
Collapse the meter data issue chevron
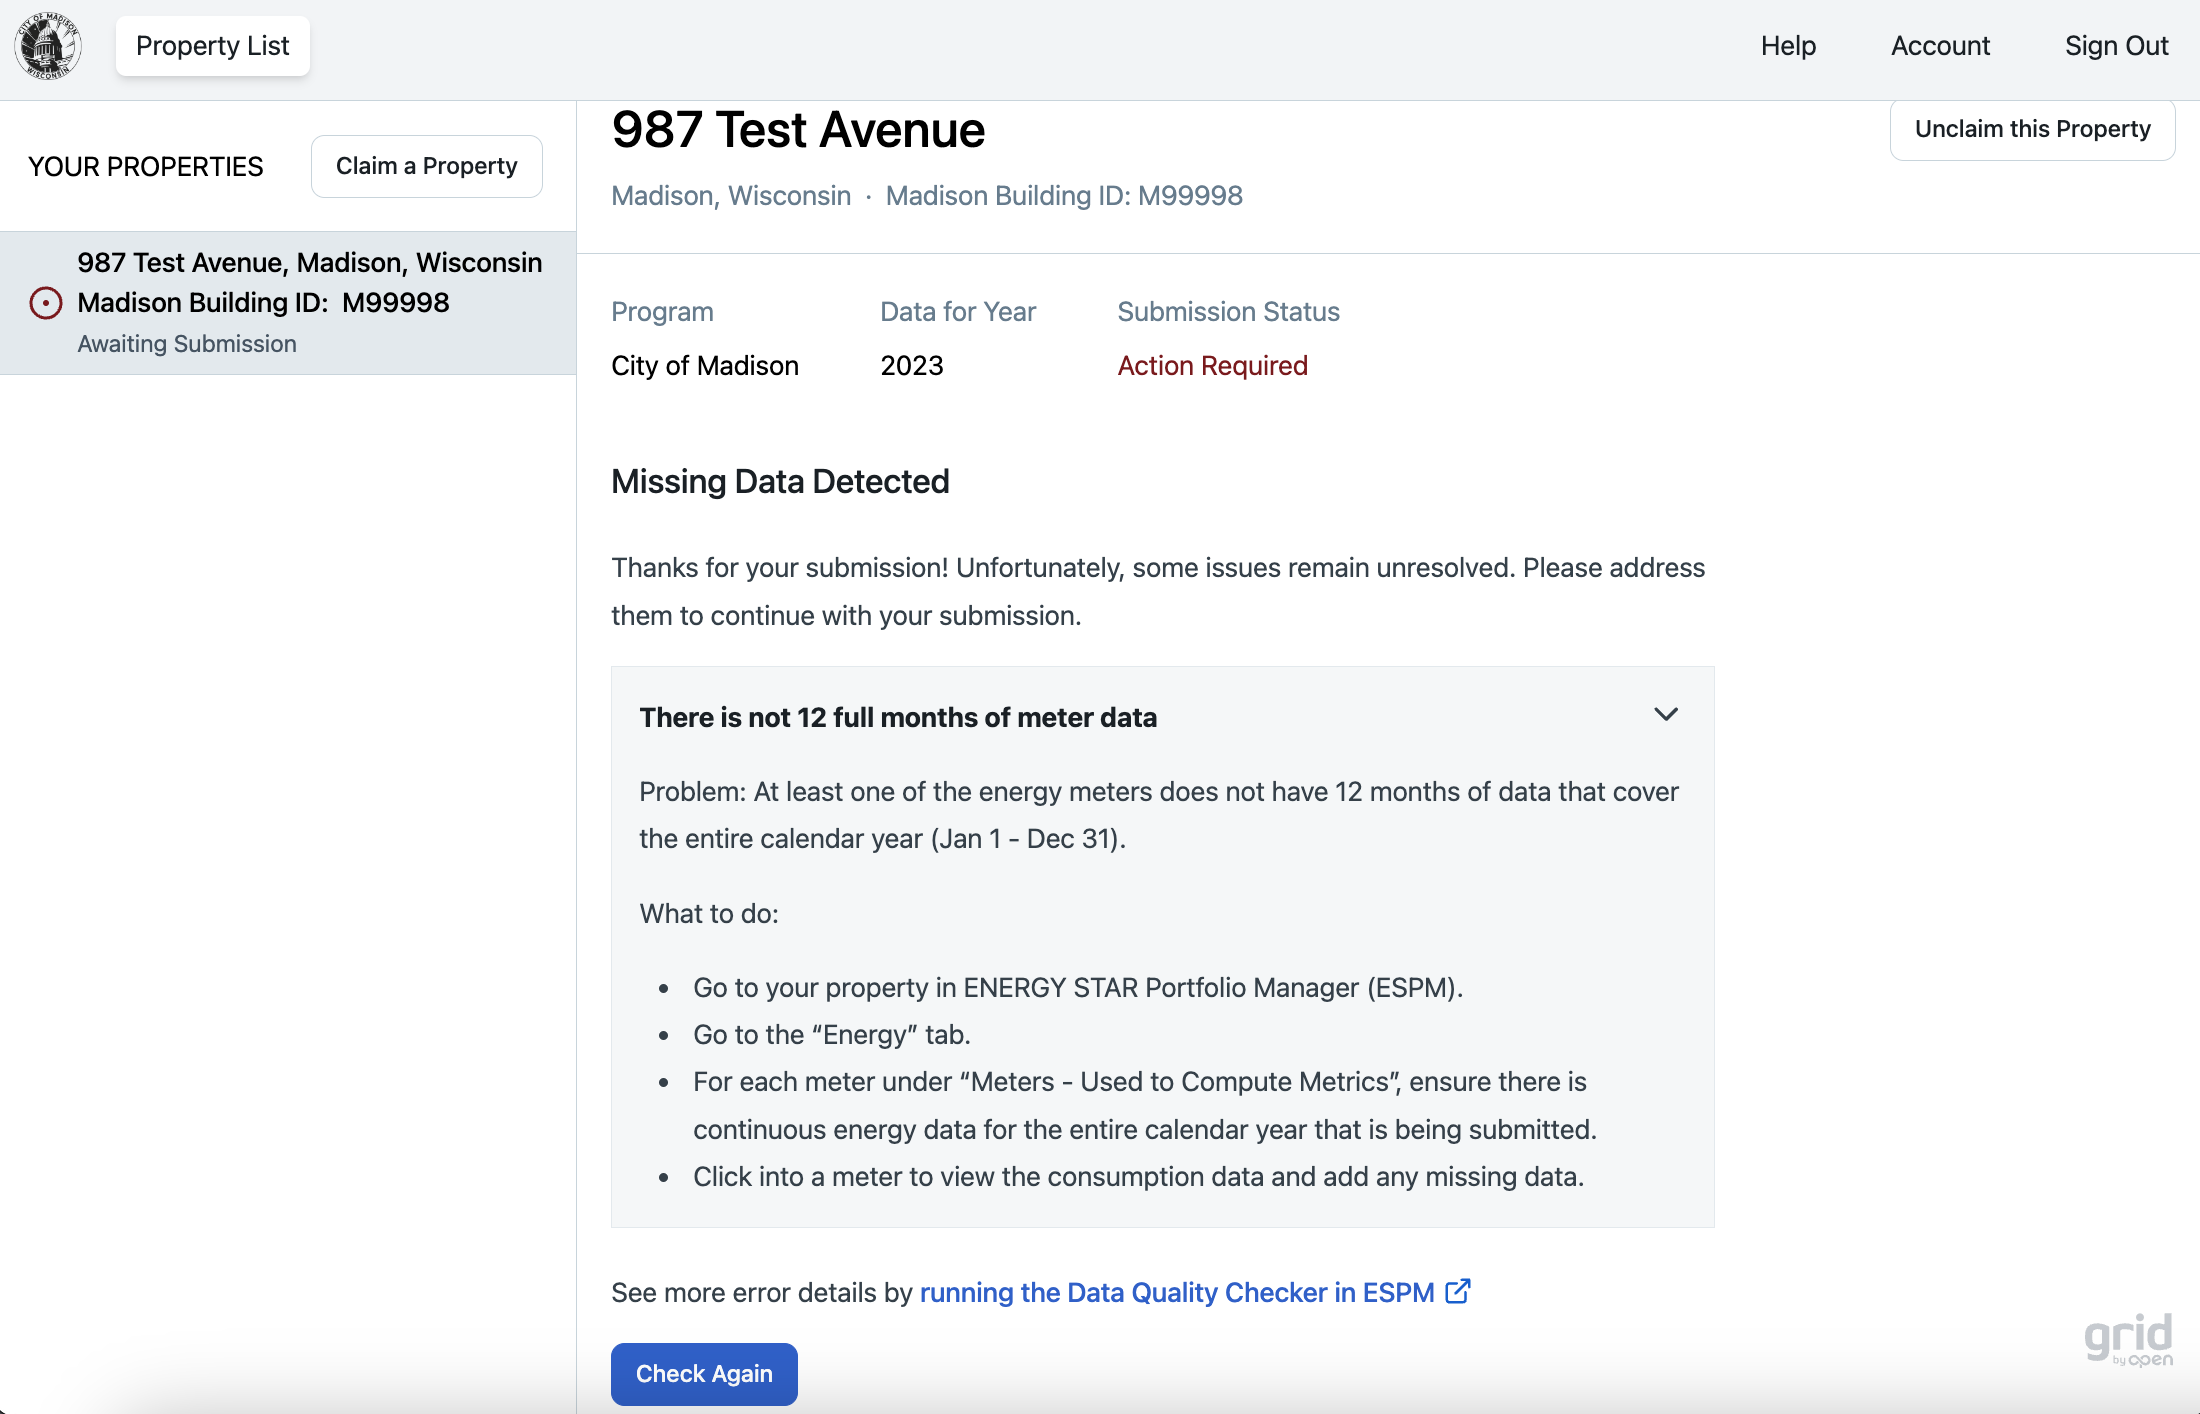click(x=1665, y=715)
